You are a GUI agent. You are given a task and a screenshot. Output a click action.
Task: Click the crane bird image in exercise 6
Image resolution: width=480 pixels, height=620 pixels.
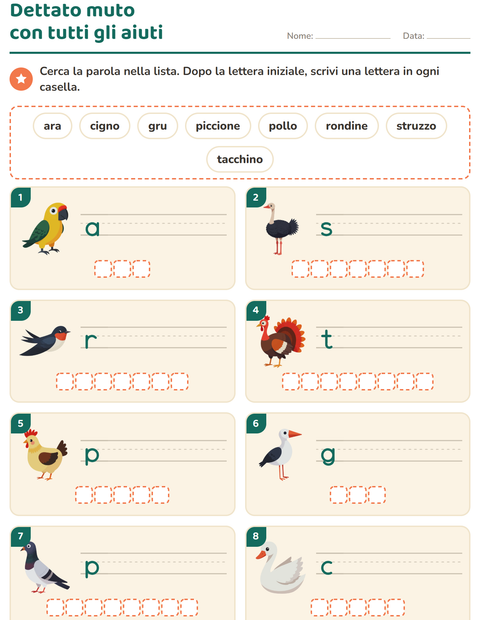click(x=280, y=454)
